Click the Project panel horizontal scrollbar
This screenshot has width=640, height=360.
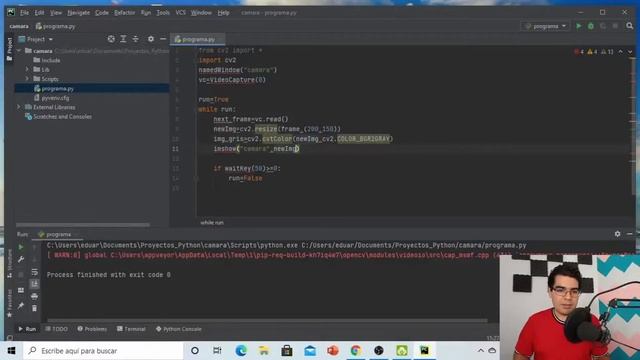(83, 225)
